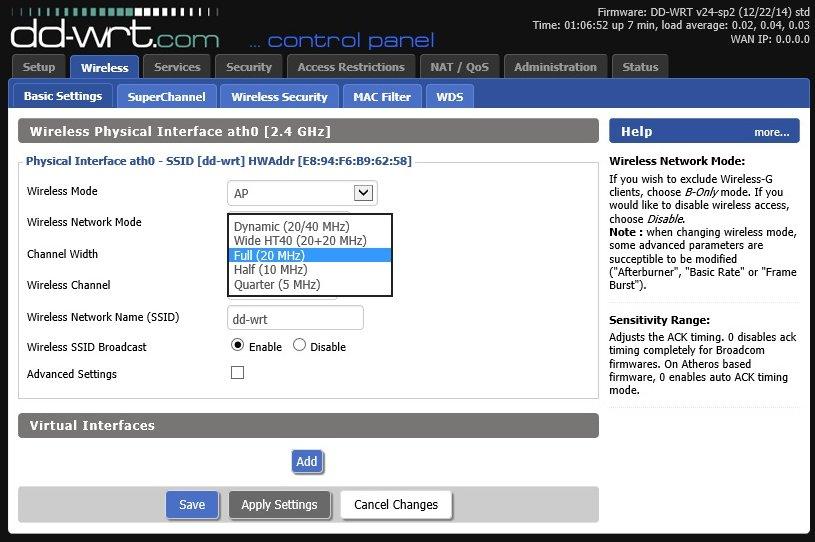Add a virtual interface
Screen dimensions: 815x542
(307, 461)
